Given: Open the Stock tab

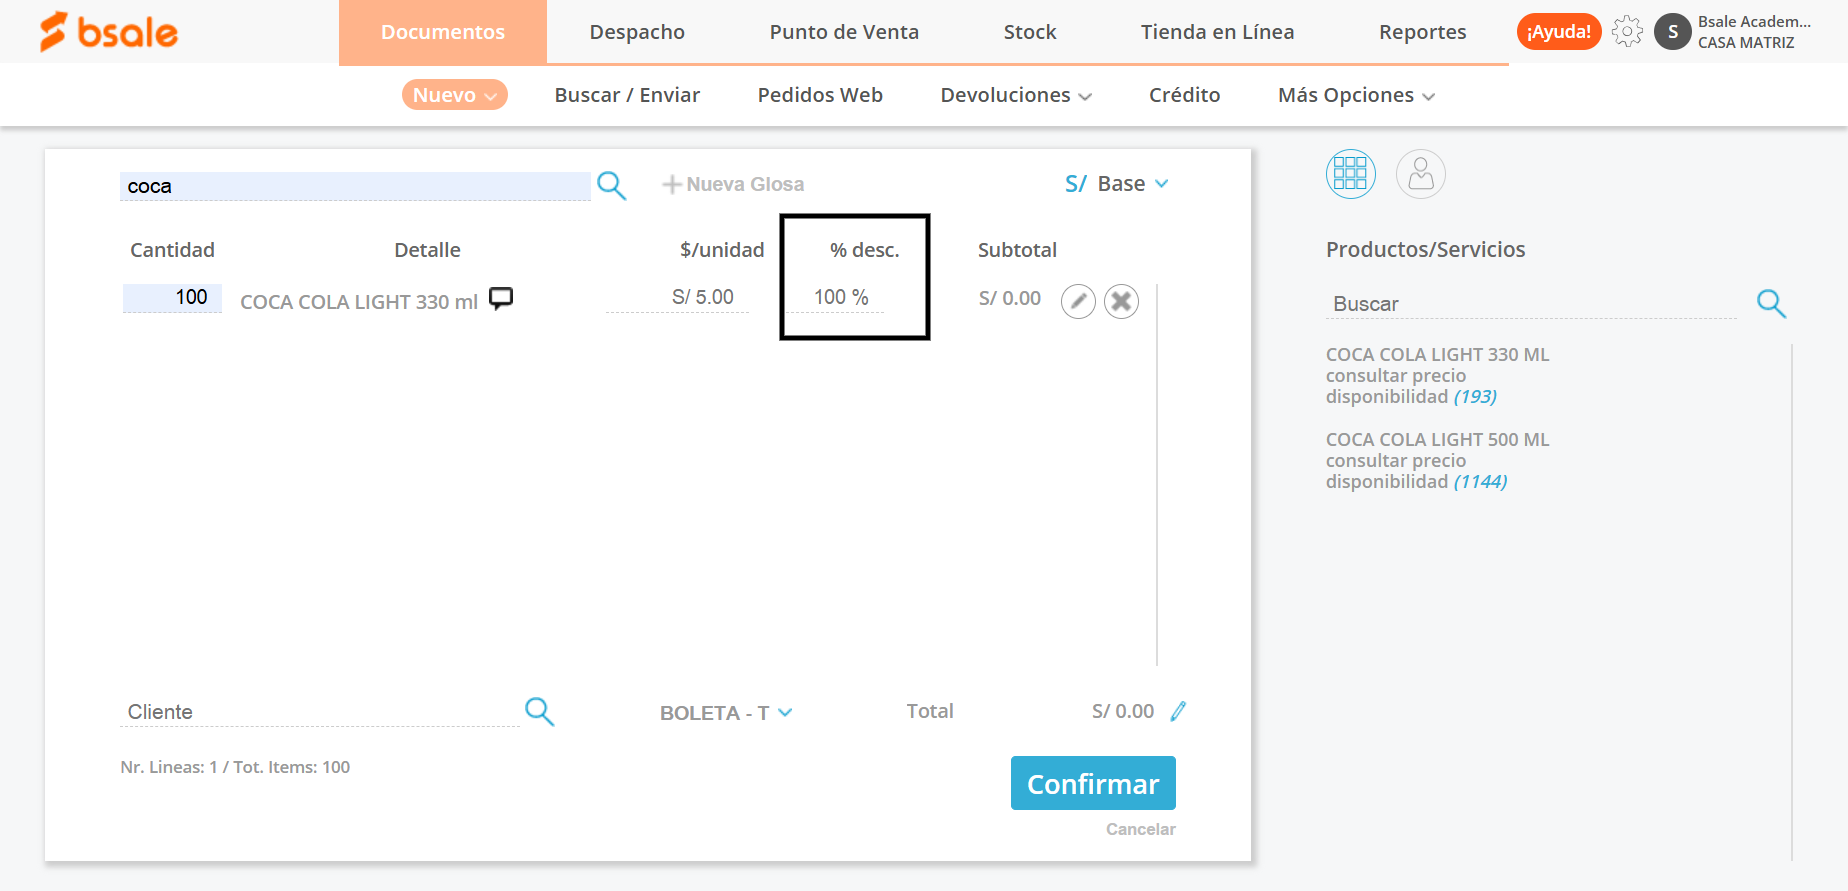Looking at the screenshot, I should (x=1030, y=32).
